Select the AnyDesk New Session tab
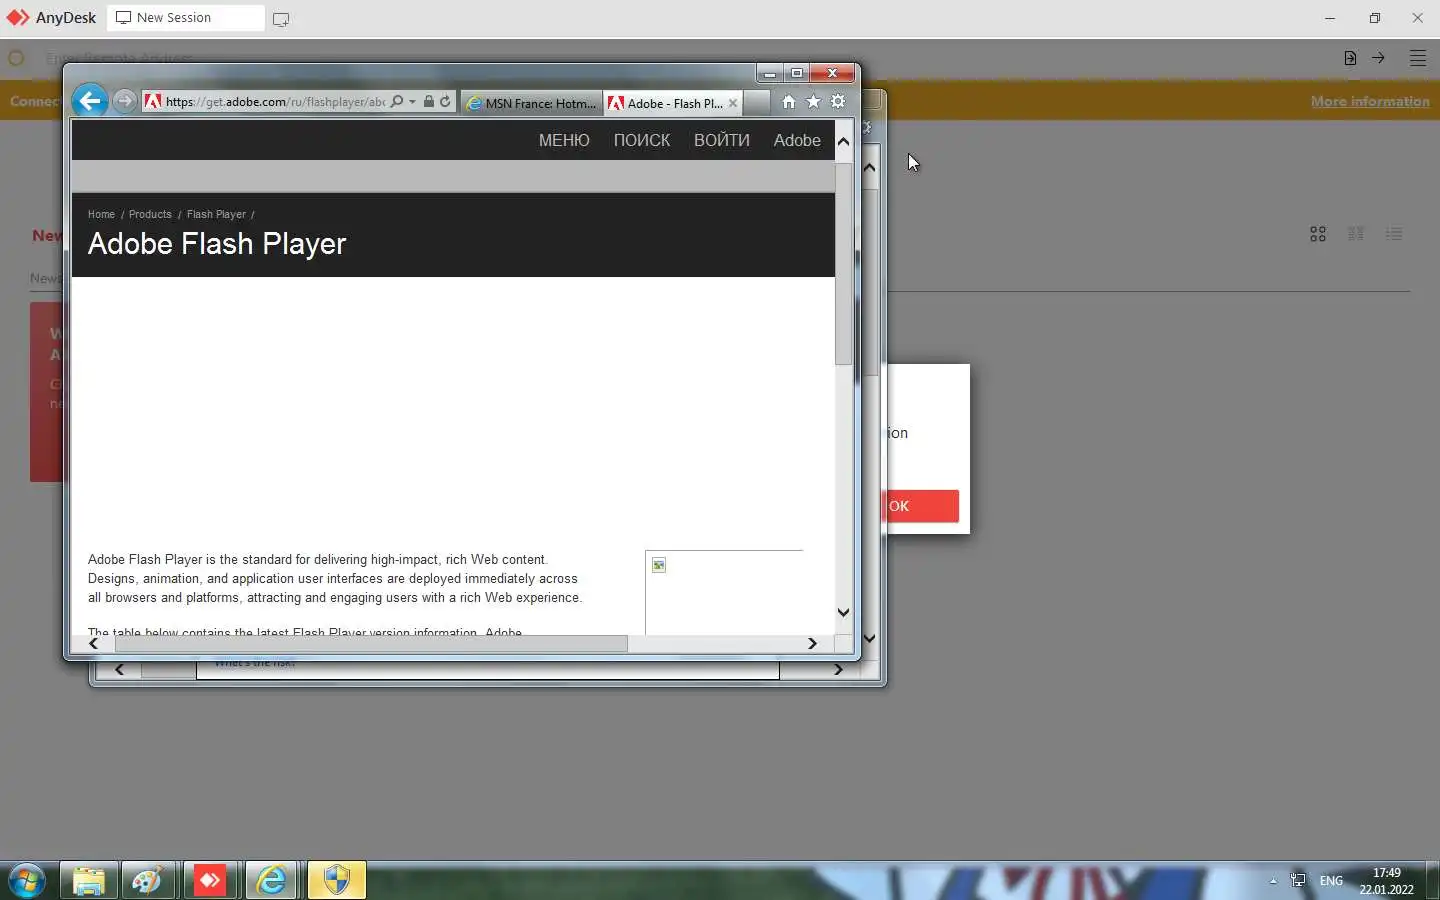The width and height of the screenshot is (1440, 900). [x=186, y=18]
